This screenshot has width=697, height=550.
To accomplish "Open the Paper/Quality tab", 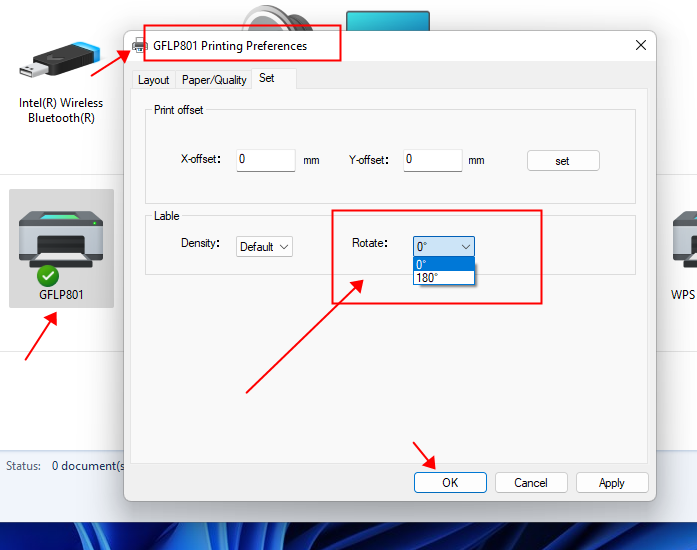I will (214, 79).
